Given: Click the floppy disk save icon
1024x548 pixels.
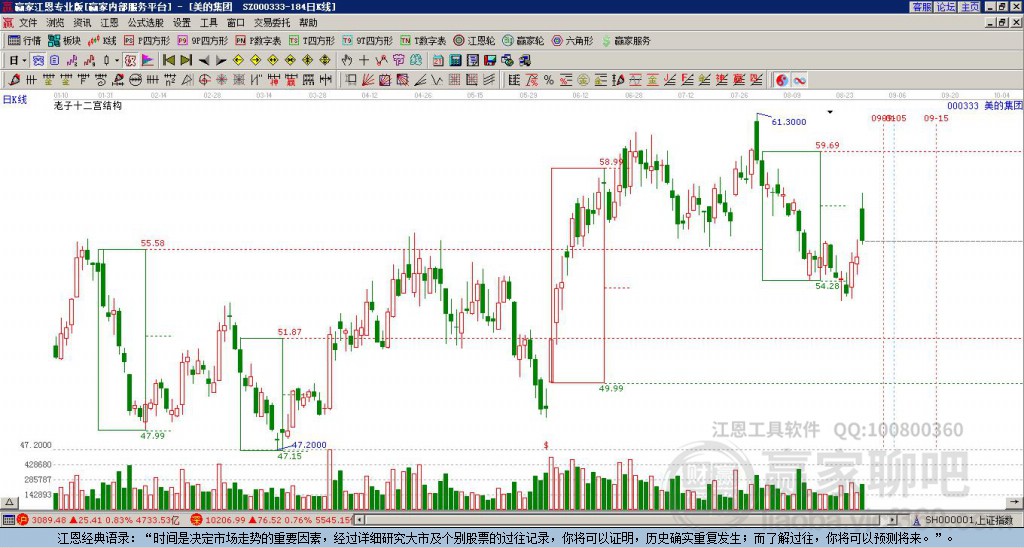Looking at the screenshot, I should point(490,60).
